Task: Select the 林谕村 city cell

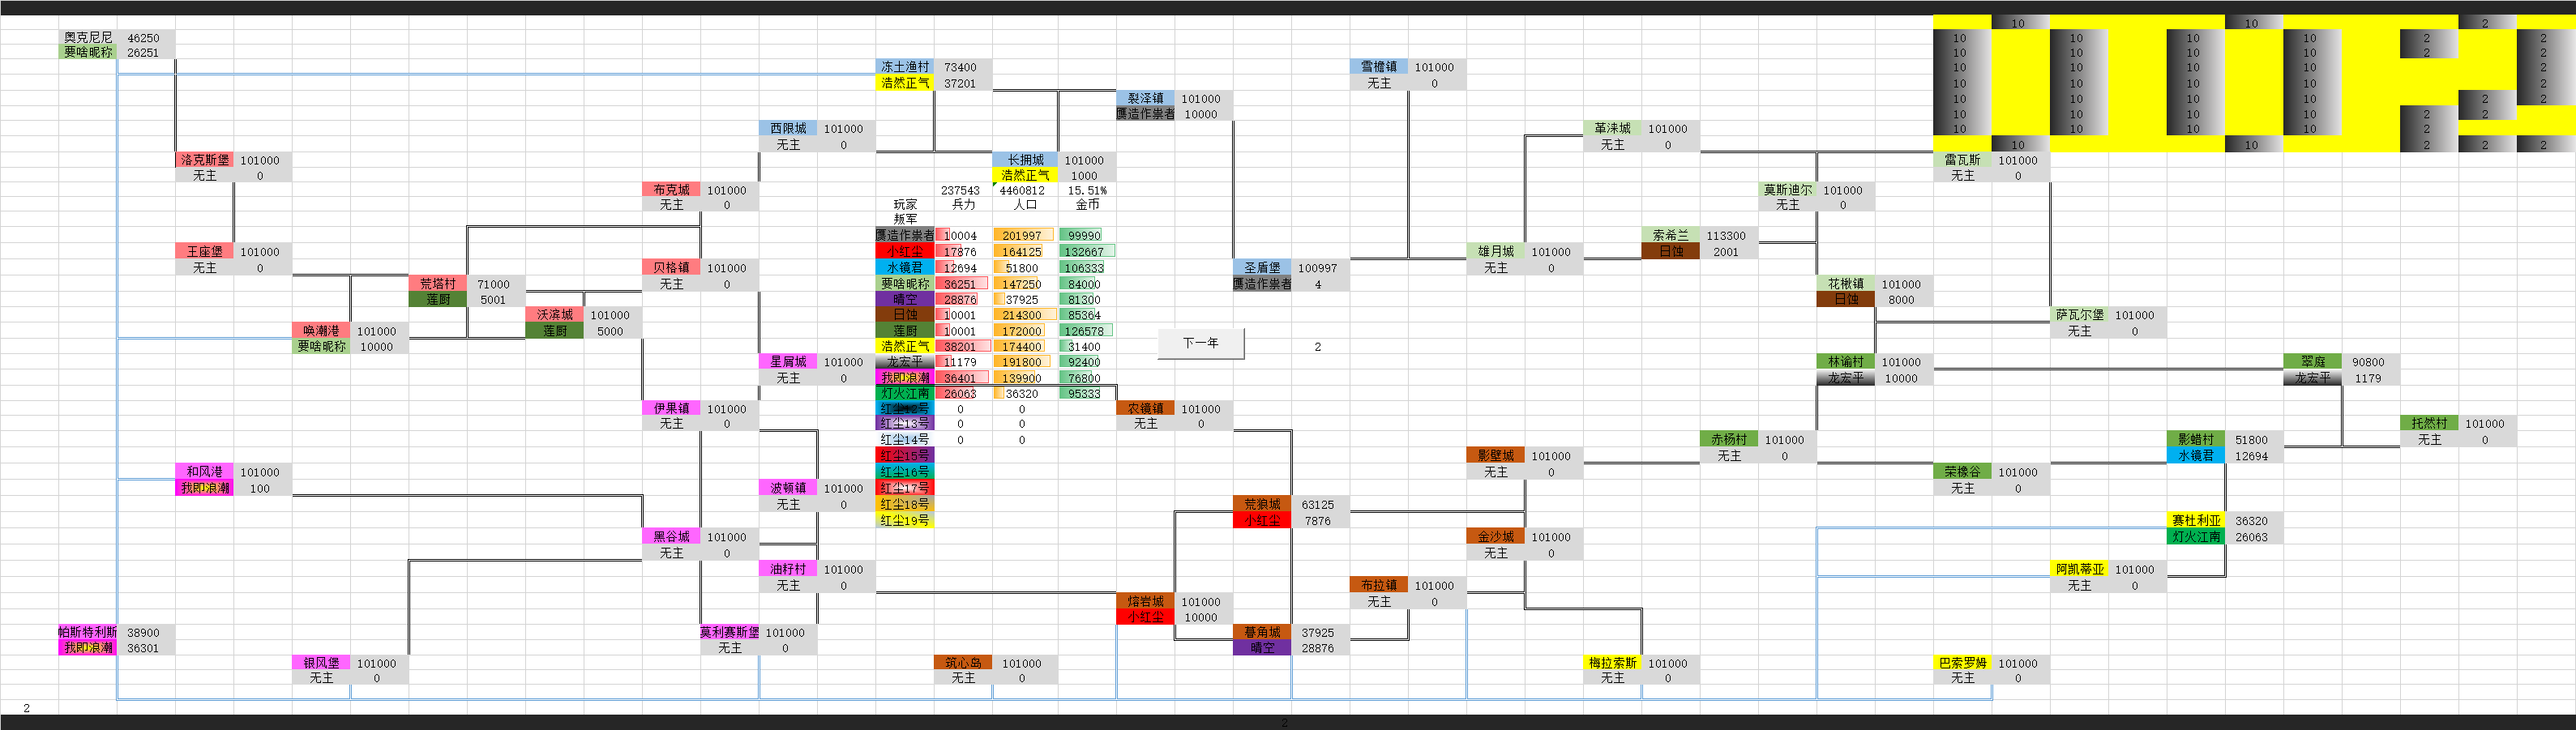Action: click(x=1846, y=362)
